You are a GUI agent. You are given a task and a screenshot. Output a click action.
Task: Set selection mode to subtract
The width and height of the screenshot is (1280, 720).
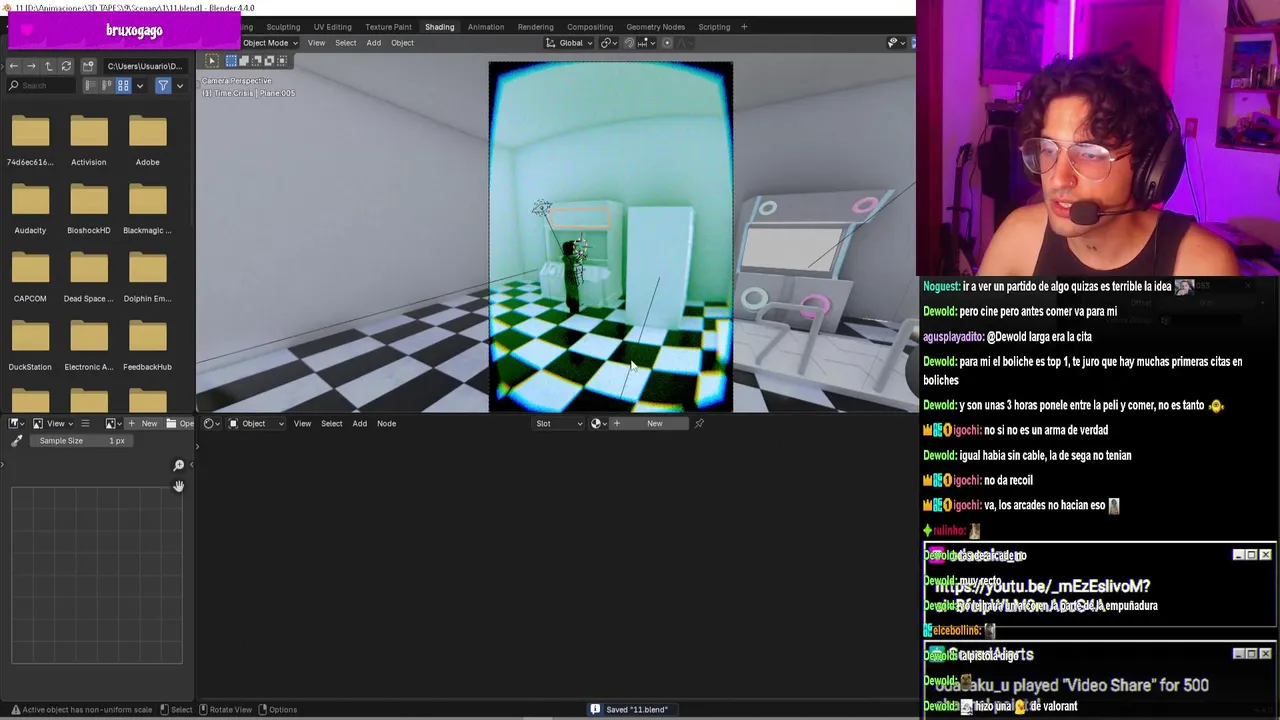coord(256,61)
